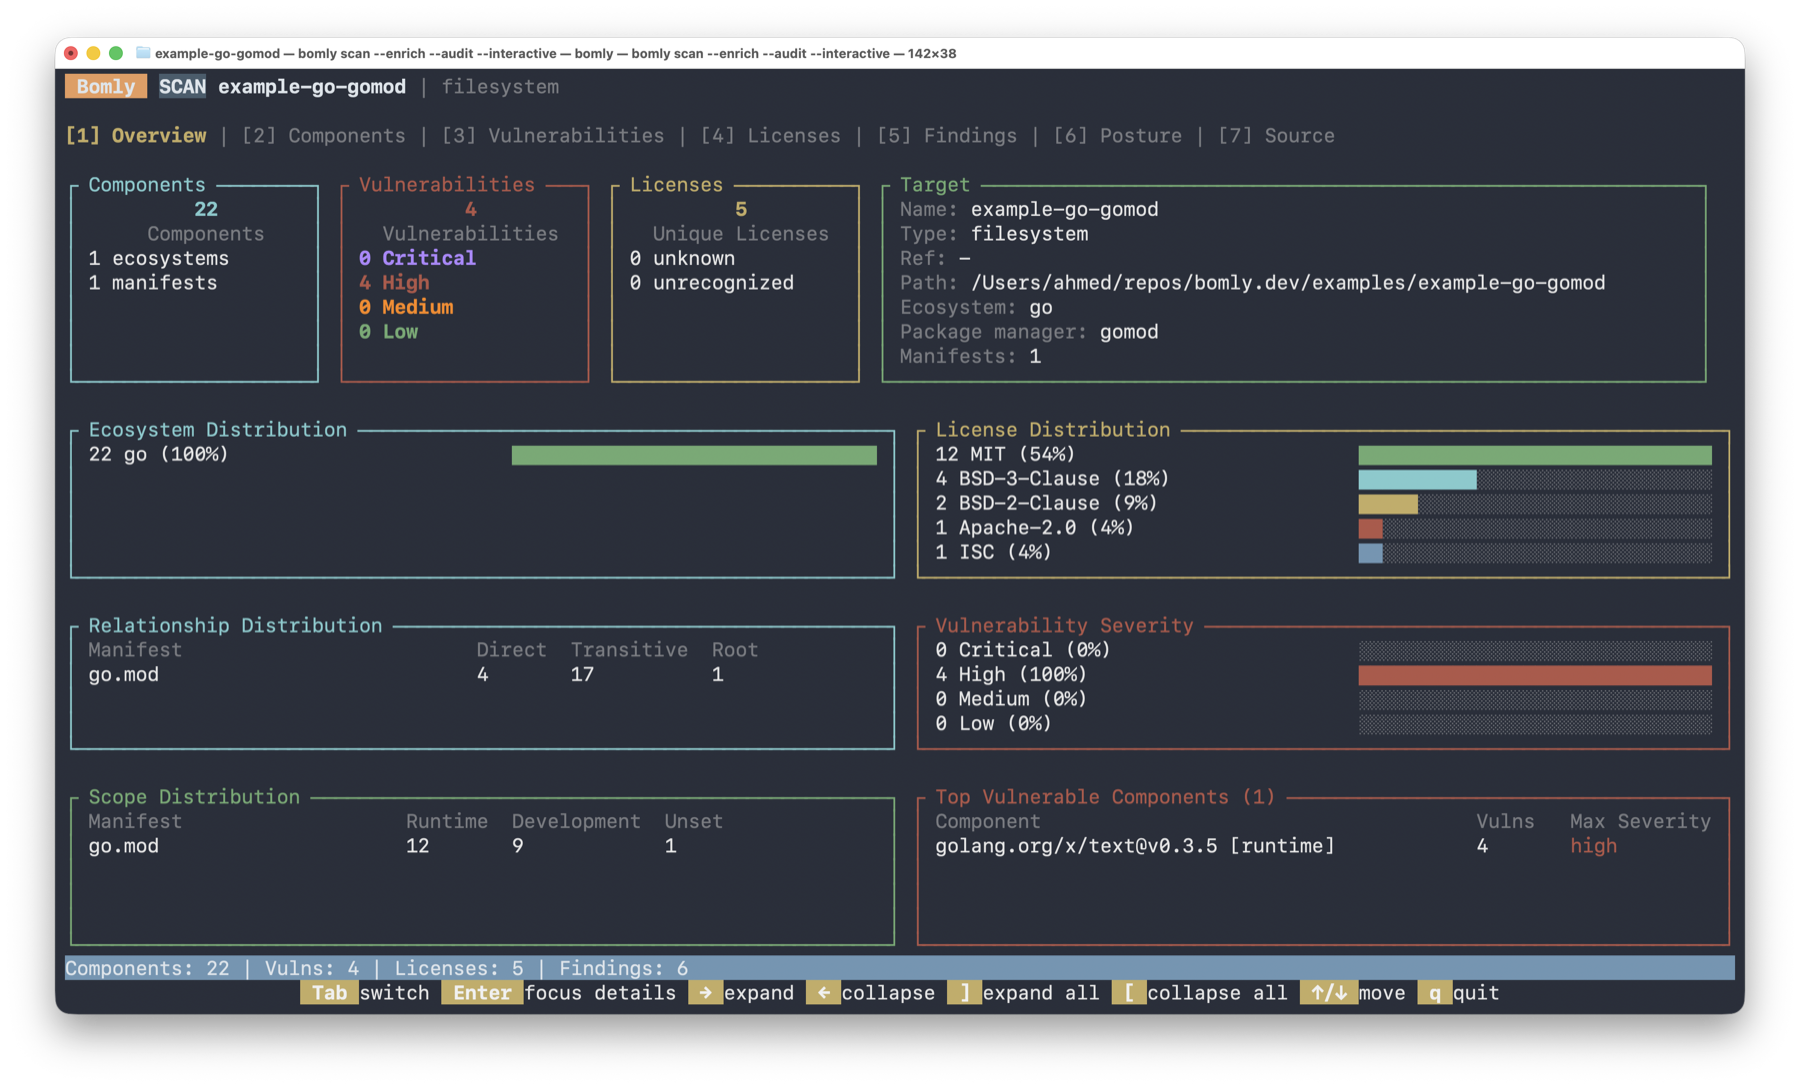Click '0 unrecognized' in Licenses box
Screen dimensions: 1800x1087
pos(711,283)
